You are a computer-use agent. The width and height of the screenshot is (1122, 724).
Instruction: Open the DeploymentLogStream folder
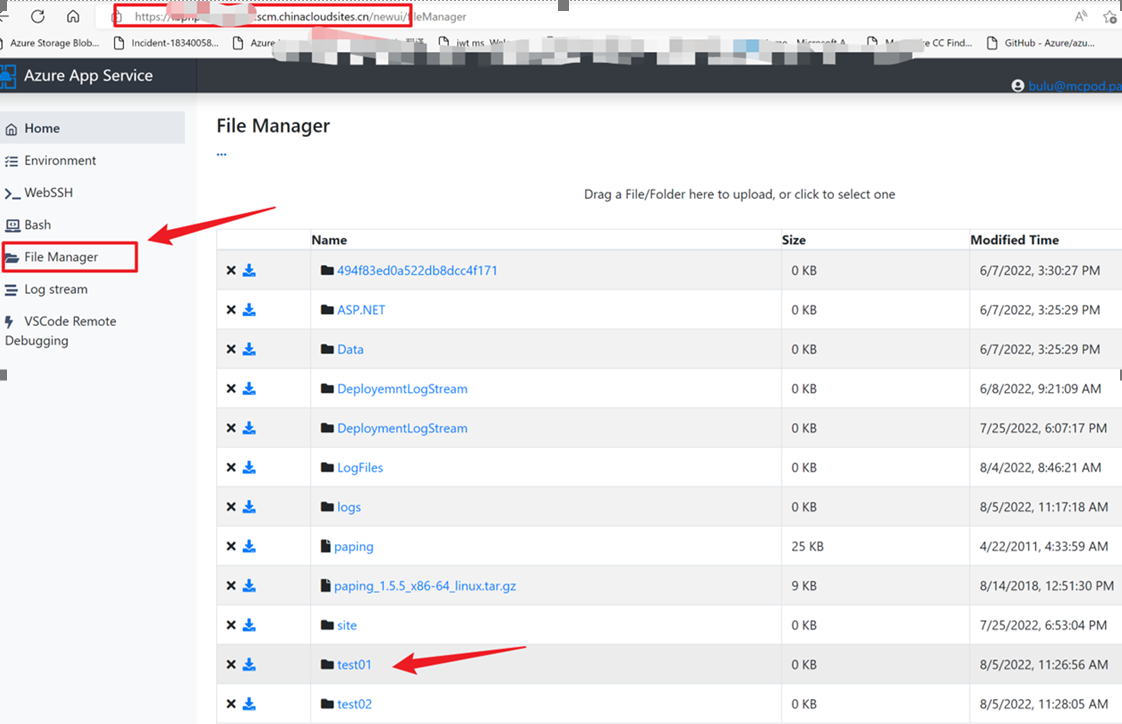(402, 428)
